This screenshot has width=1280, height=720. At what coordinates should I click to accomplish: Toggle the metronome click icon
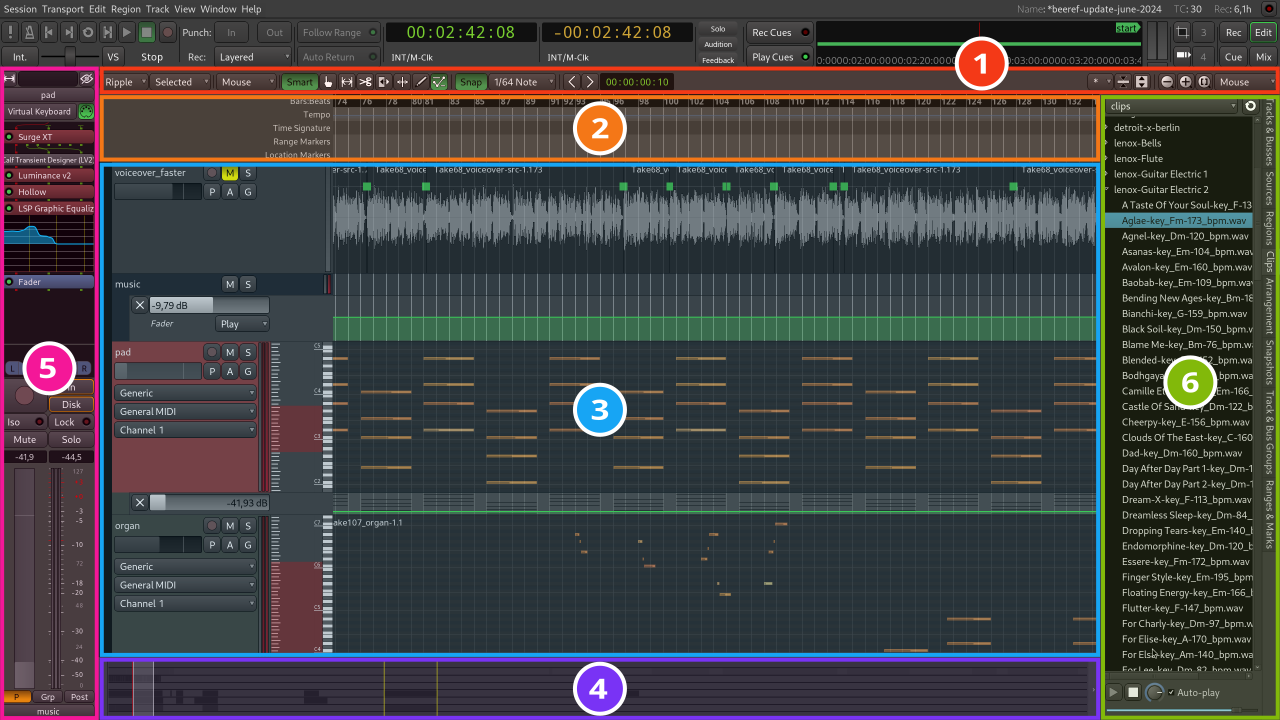click(x=29, y=32)
